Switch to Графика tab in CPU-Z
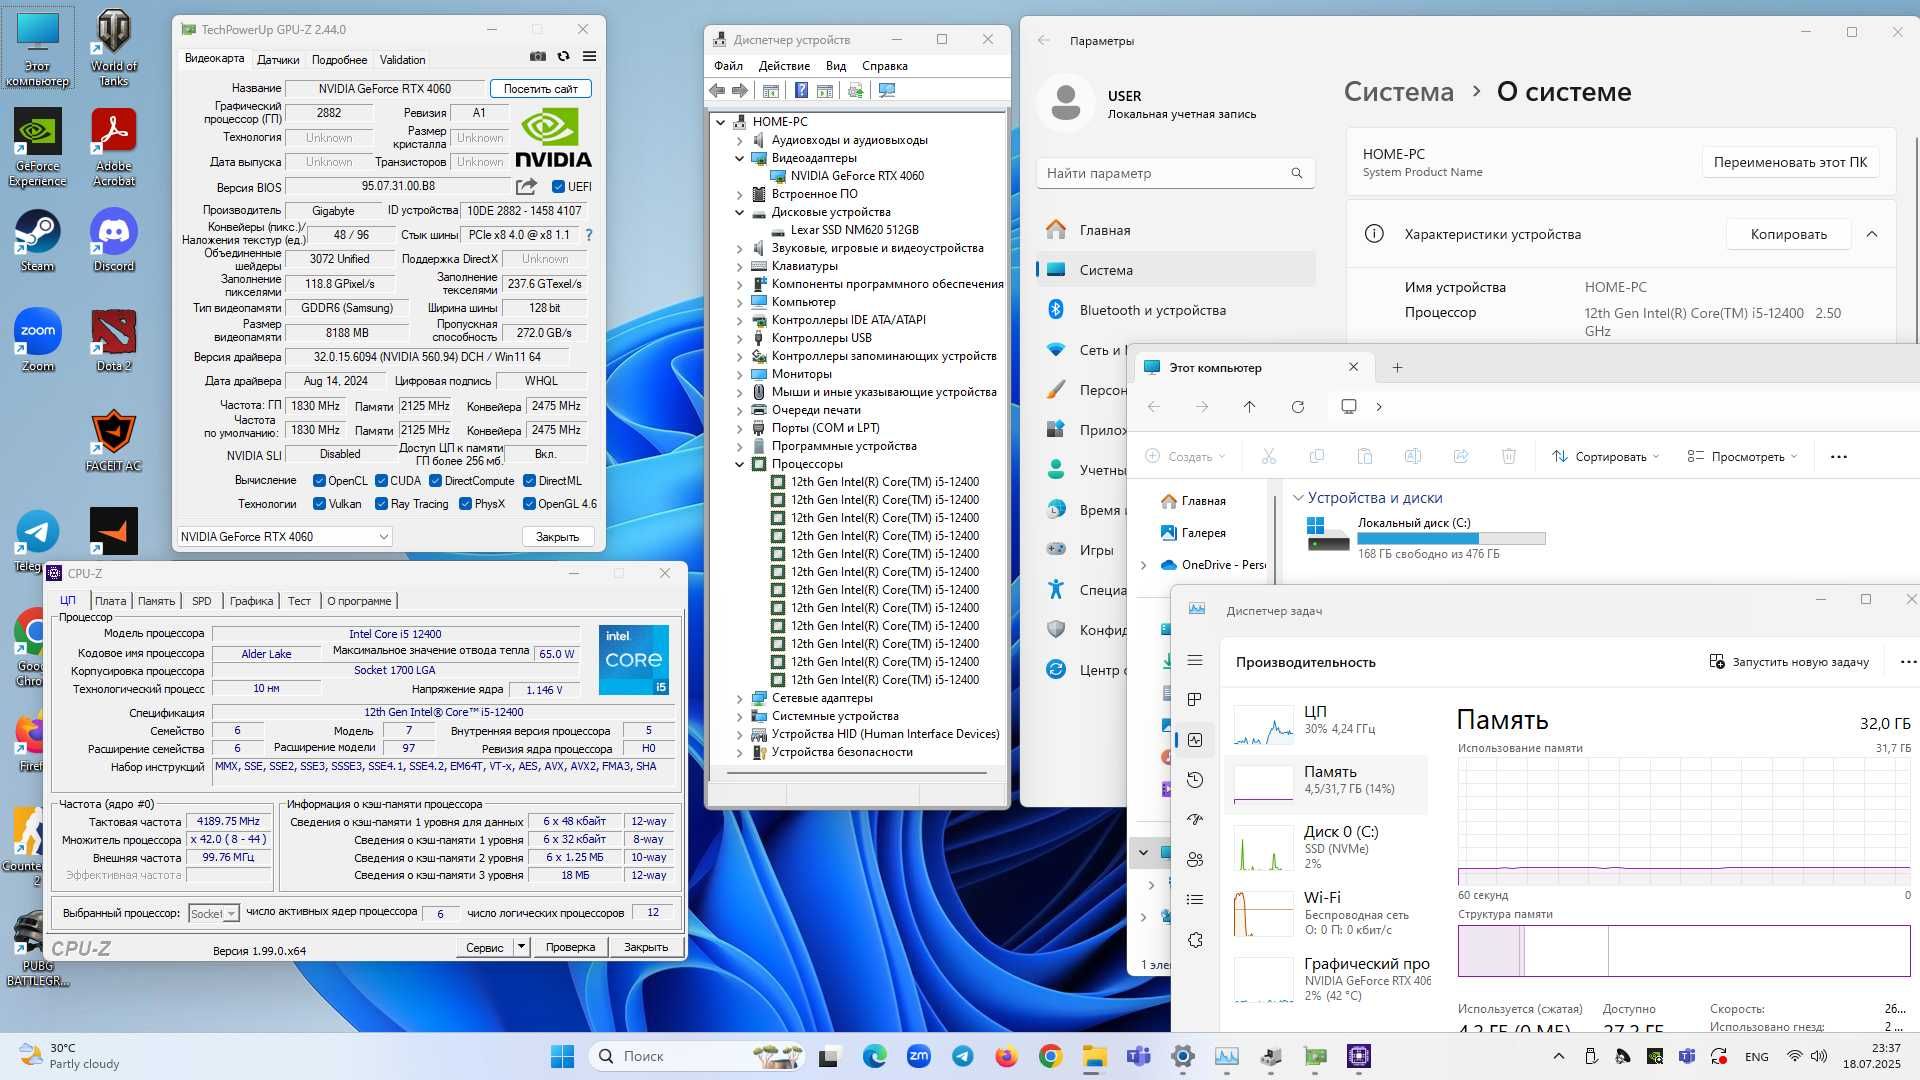Screen dimensions: 1920x1080 (251, 601)
